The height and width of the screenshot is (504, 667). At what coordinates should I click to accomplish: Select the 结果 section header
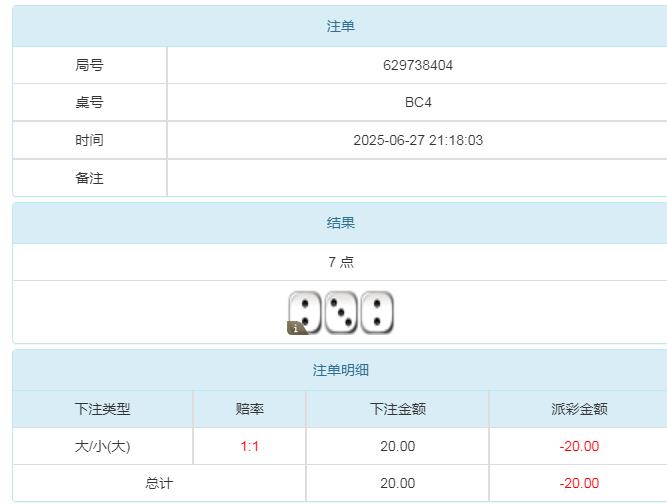pos(340,223)
